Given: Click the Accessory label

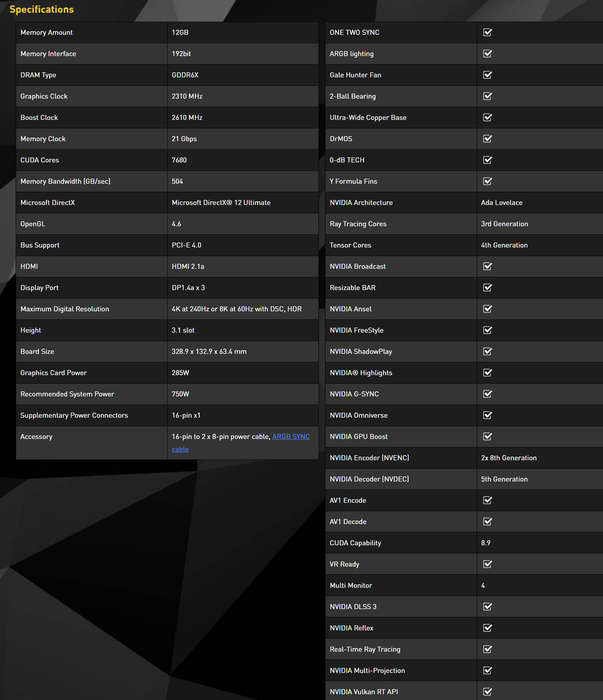Looking at the screenshot, I should pos(36,437).
